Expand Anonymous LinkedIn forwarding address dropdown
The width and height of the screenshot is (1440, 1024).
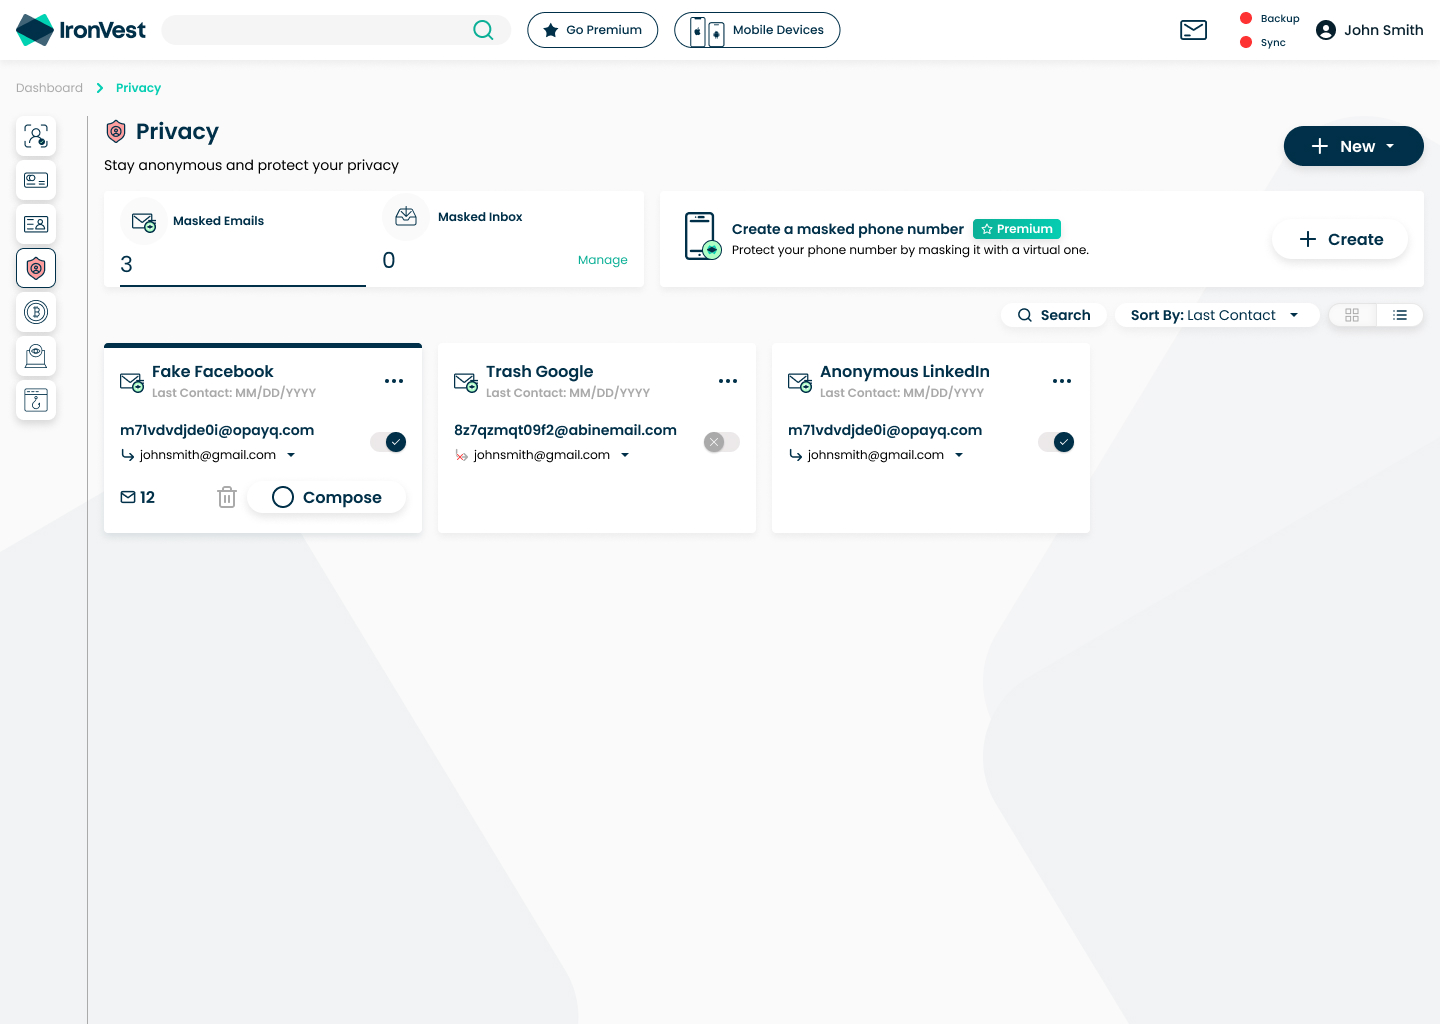coord(959,455)
